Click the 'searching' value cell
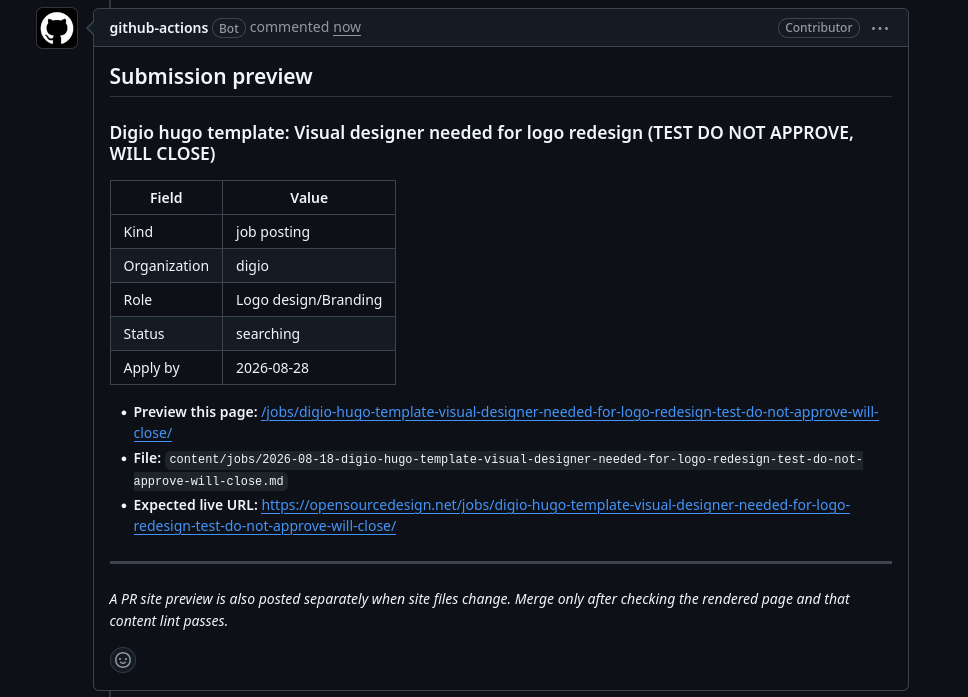 tap(309, 333)
